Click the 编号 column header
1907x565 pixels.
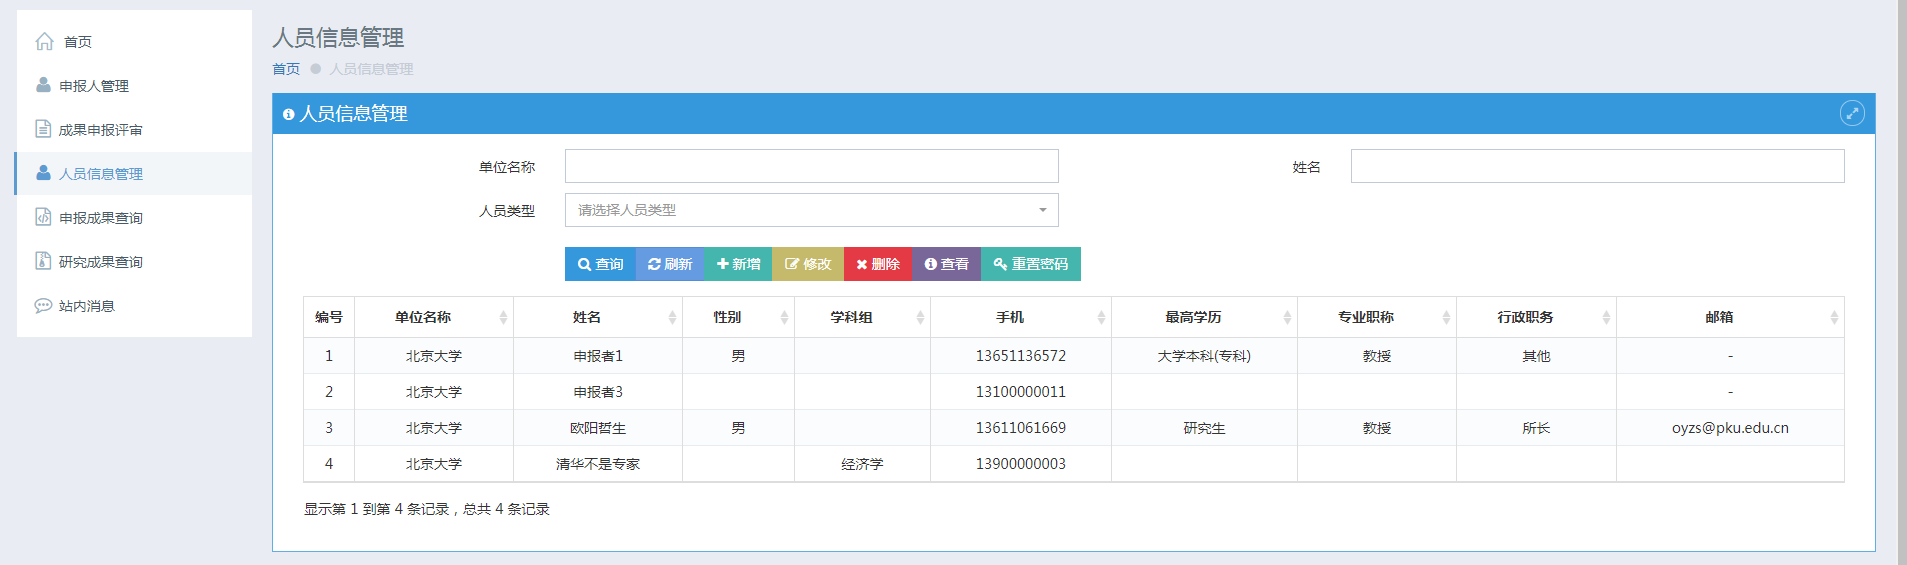point(329,317)
